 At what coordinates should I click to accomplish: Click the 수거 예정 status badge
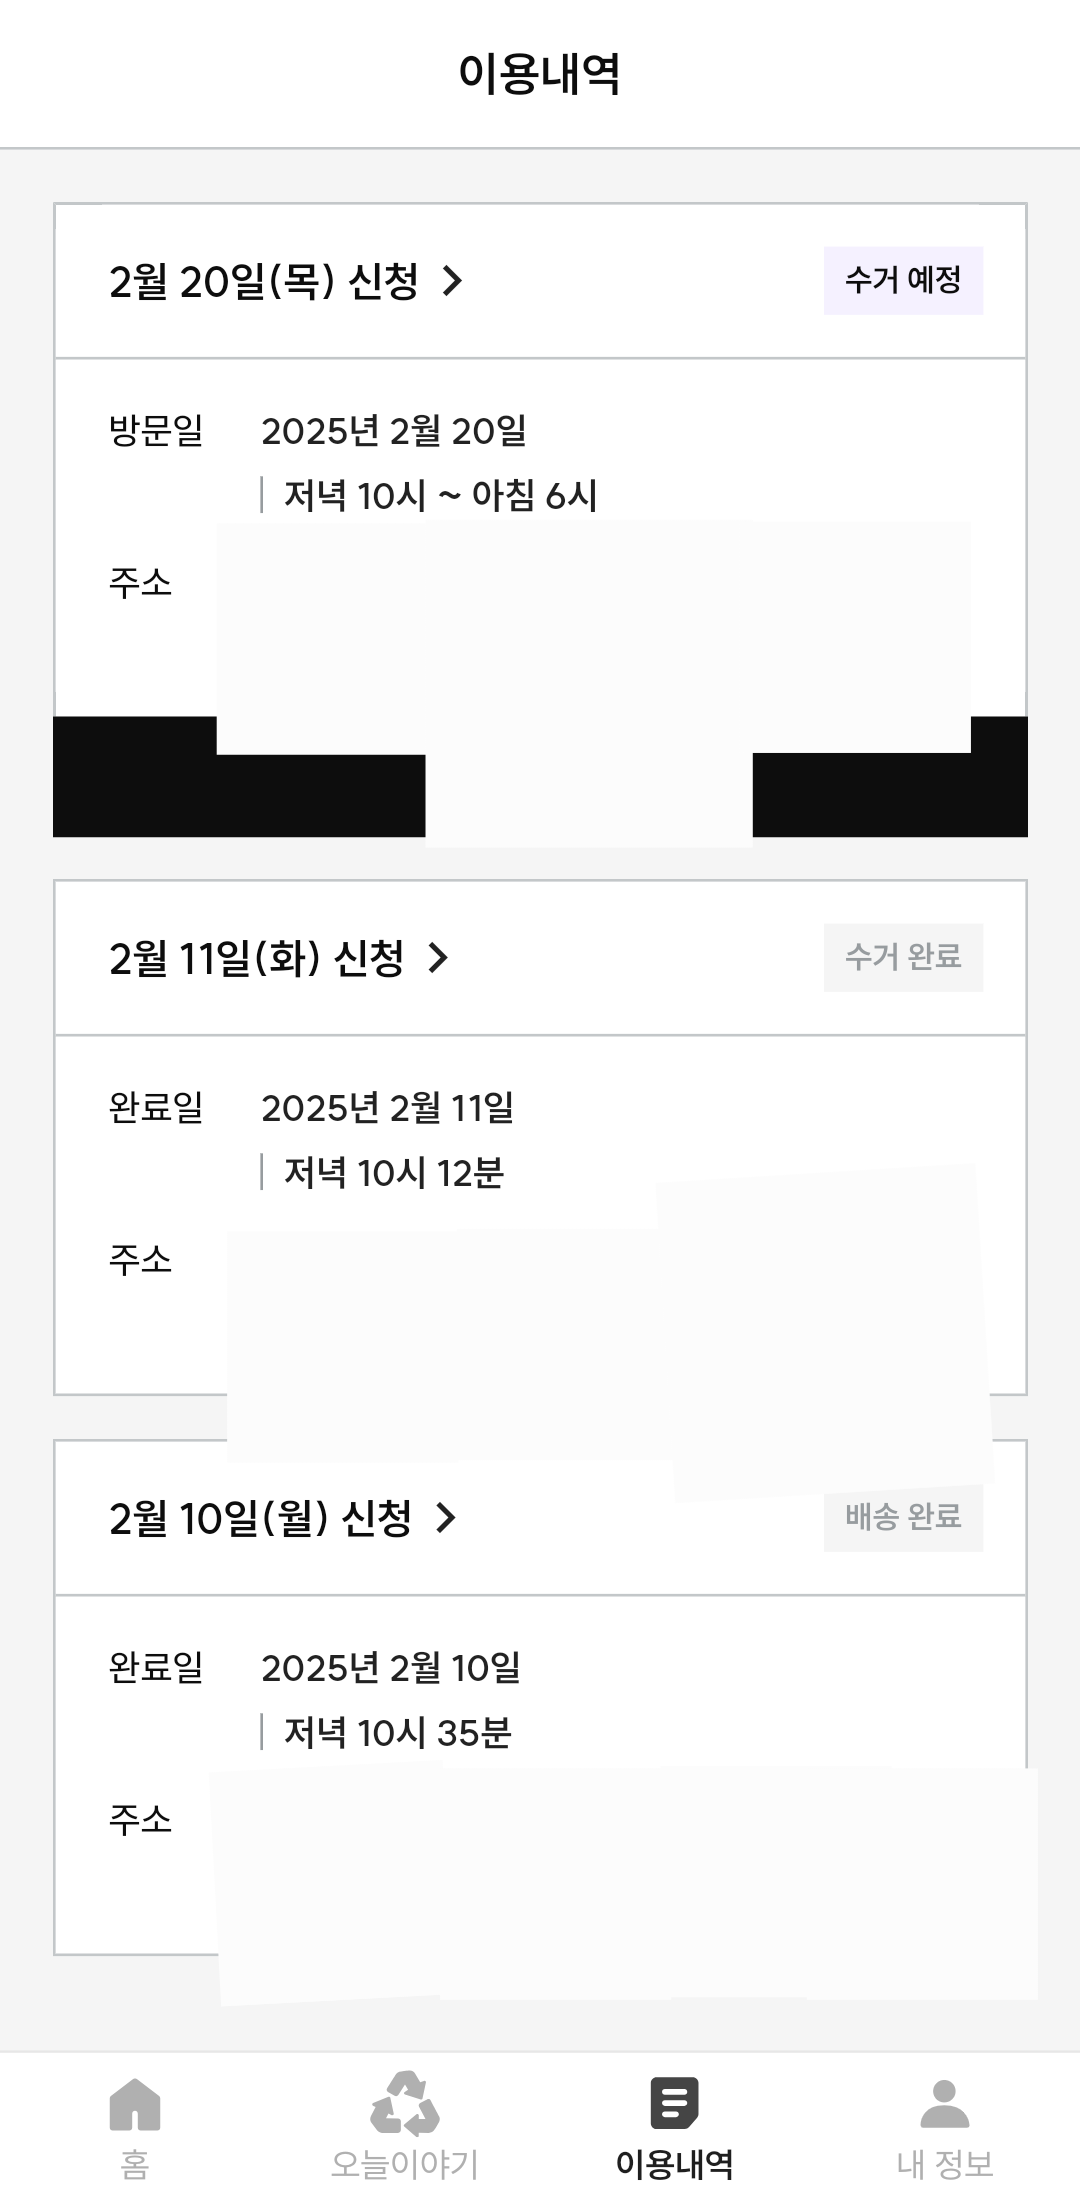(903, 280)
